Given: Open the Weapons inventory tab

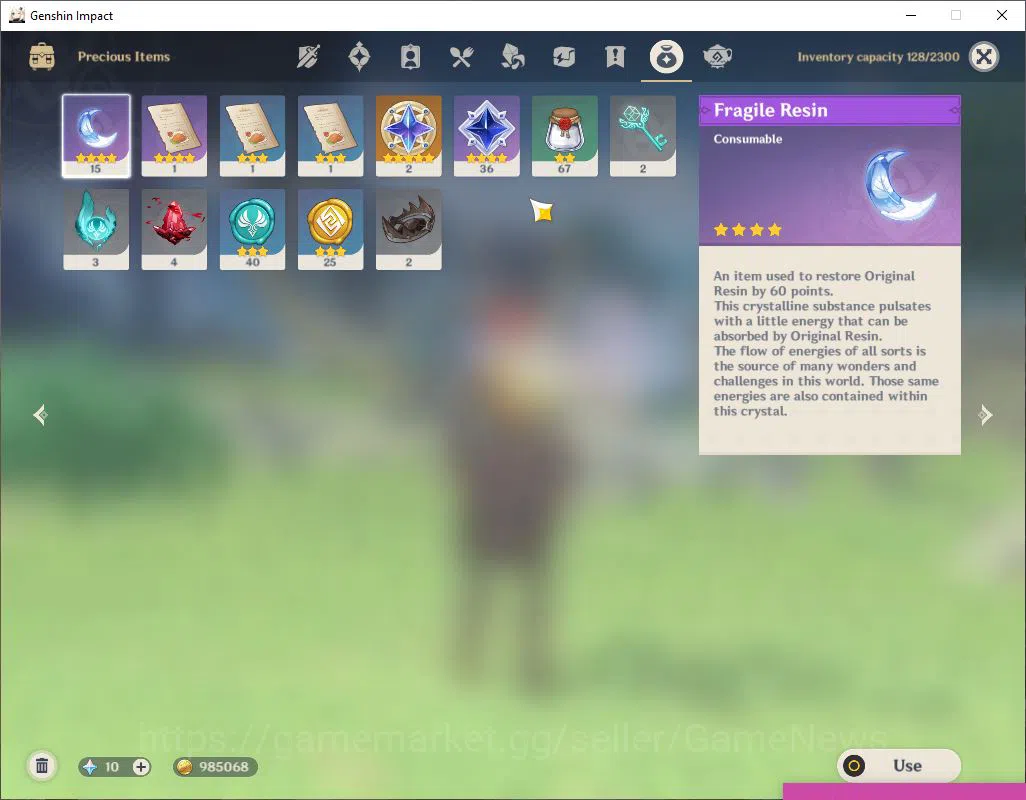Looking at the screenshot, I should [308, 57].
